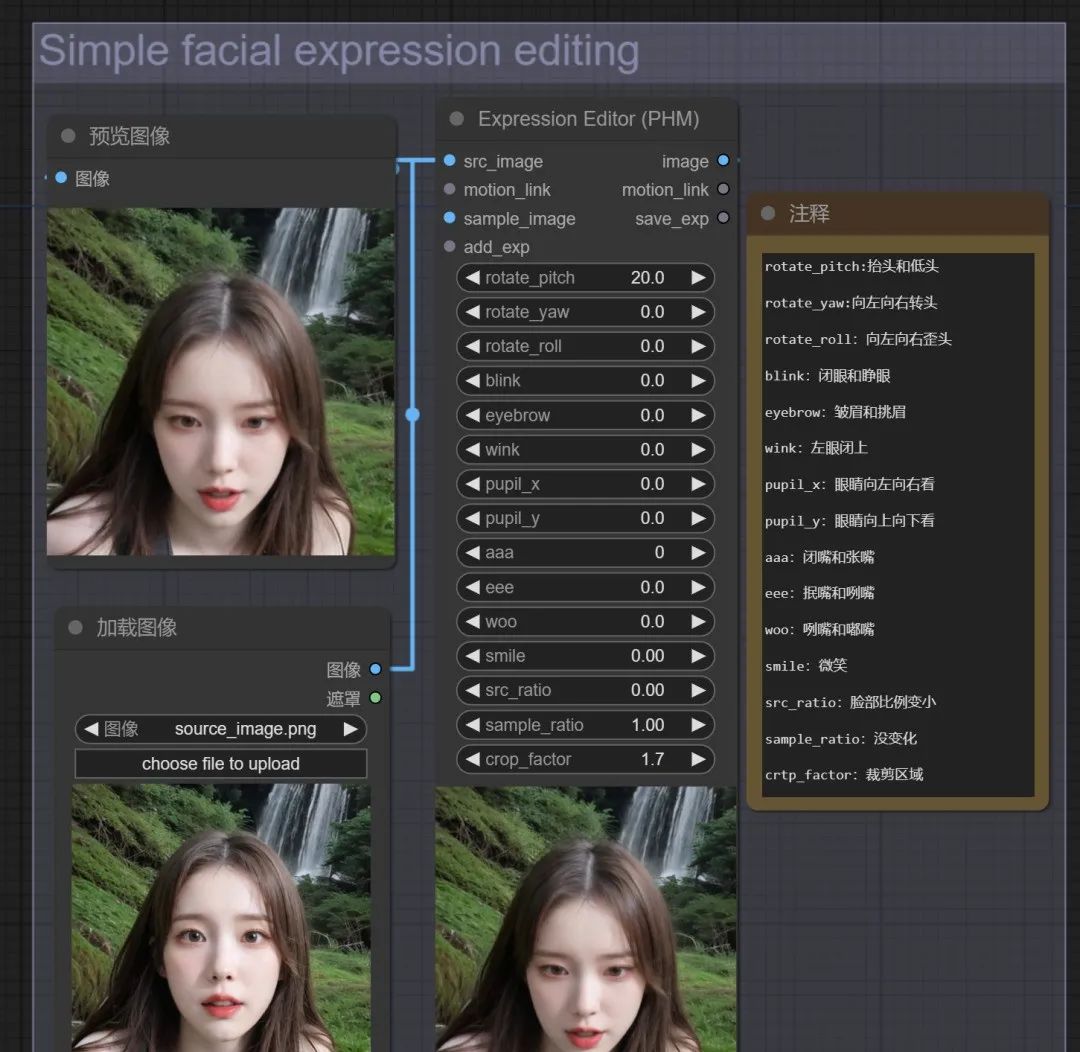Increase wink value with right arrow
1080x1052 pixels.
pyautogui.click(x=698, y=449)
